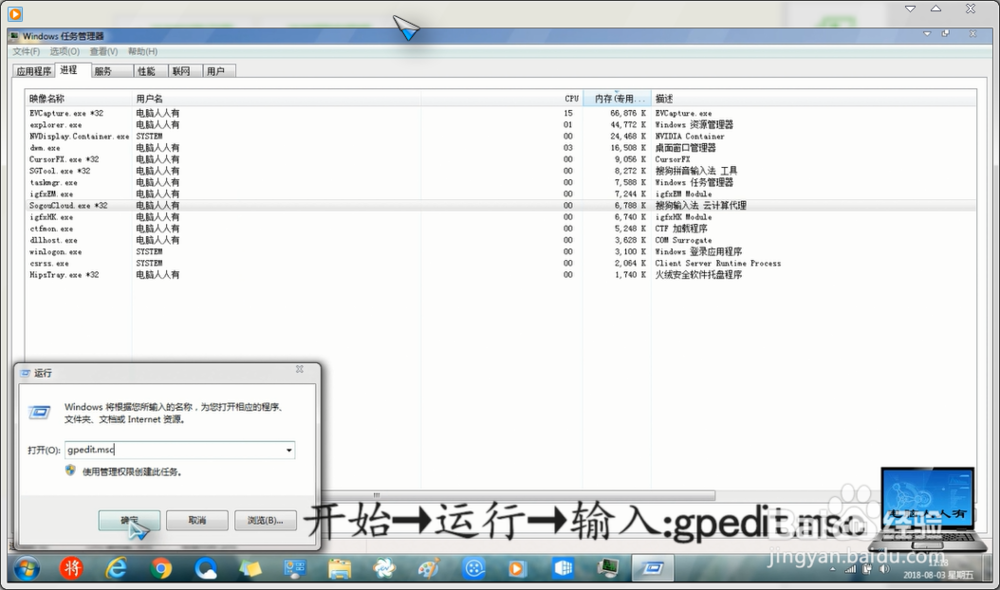Viewport: 1000px width, 590px height.
Task: Select the dwm.exe process
Action: click(500, 148)
